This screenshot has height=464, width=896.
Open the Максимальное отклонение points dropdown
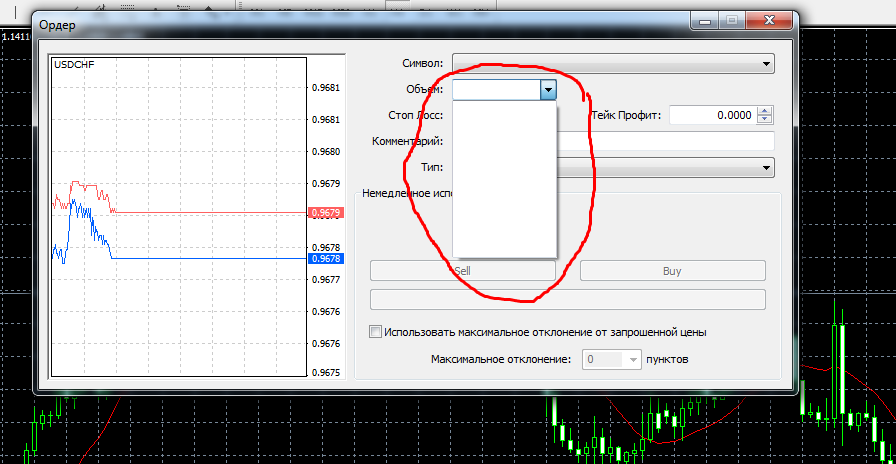coord(633,360)
